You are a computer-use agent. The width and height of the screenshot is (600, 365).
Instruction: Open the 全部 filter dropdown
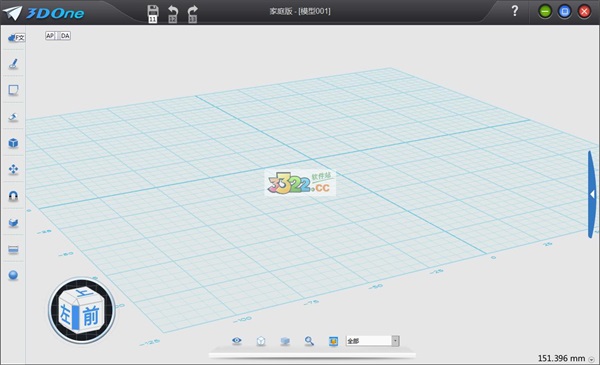coord(373,341)
